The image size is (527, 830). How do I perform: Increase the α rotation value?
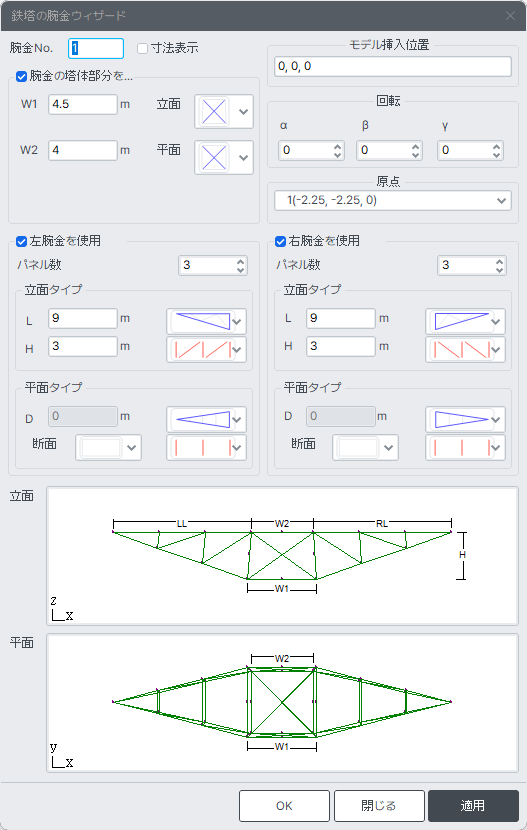click(338, 147)
